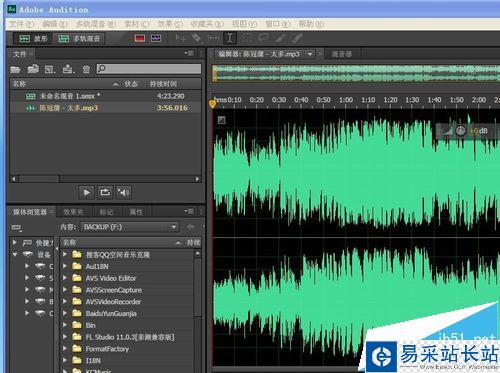Screen dimensions: 500x373
Task: Select the Razor tool in toolbar
Action: [x=197, y=38]
